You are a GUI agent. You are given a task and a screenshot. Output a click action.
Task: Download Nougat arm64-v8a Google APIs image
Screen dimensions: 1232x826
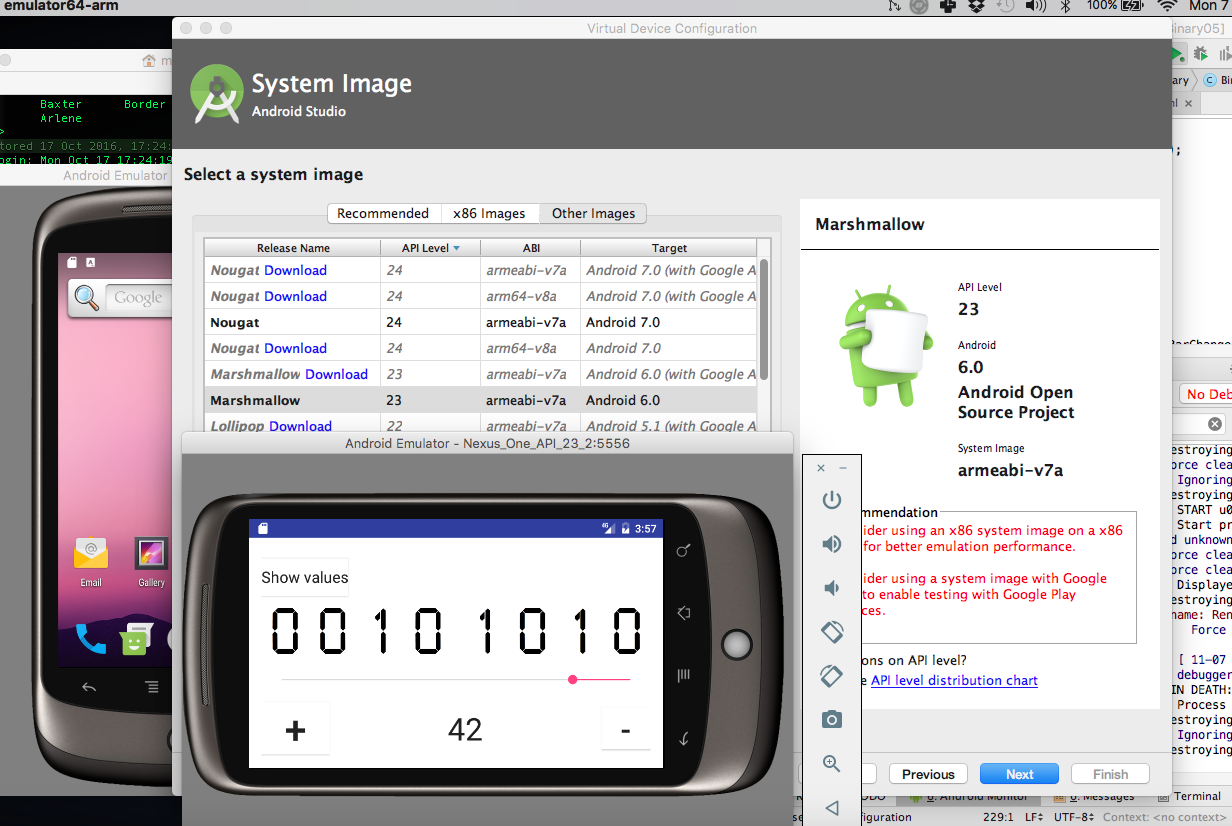tap(296, 296)
